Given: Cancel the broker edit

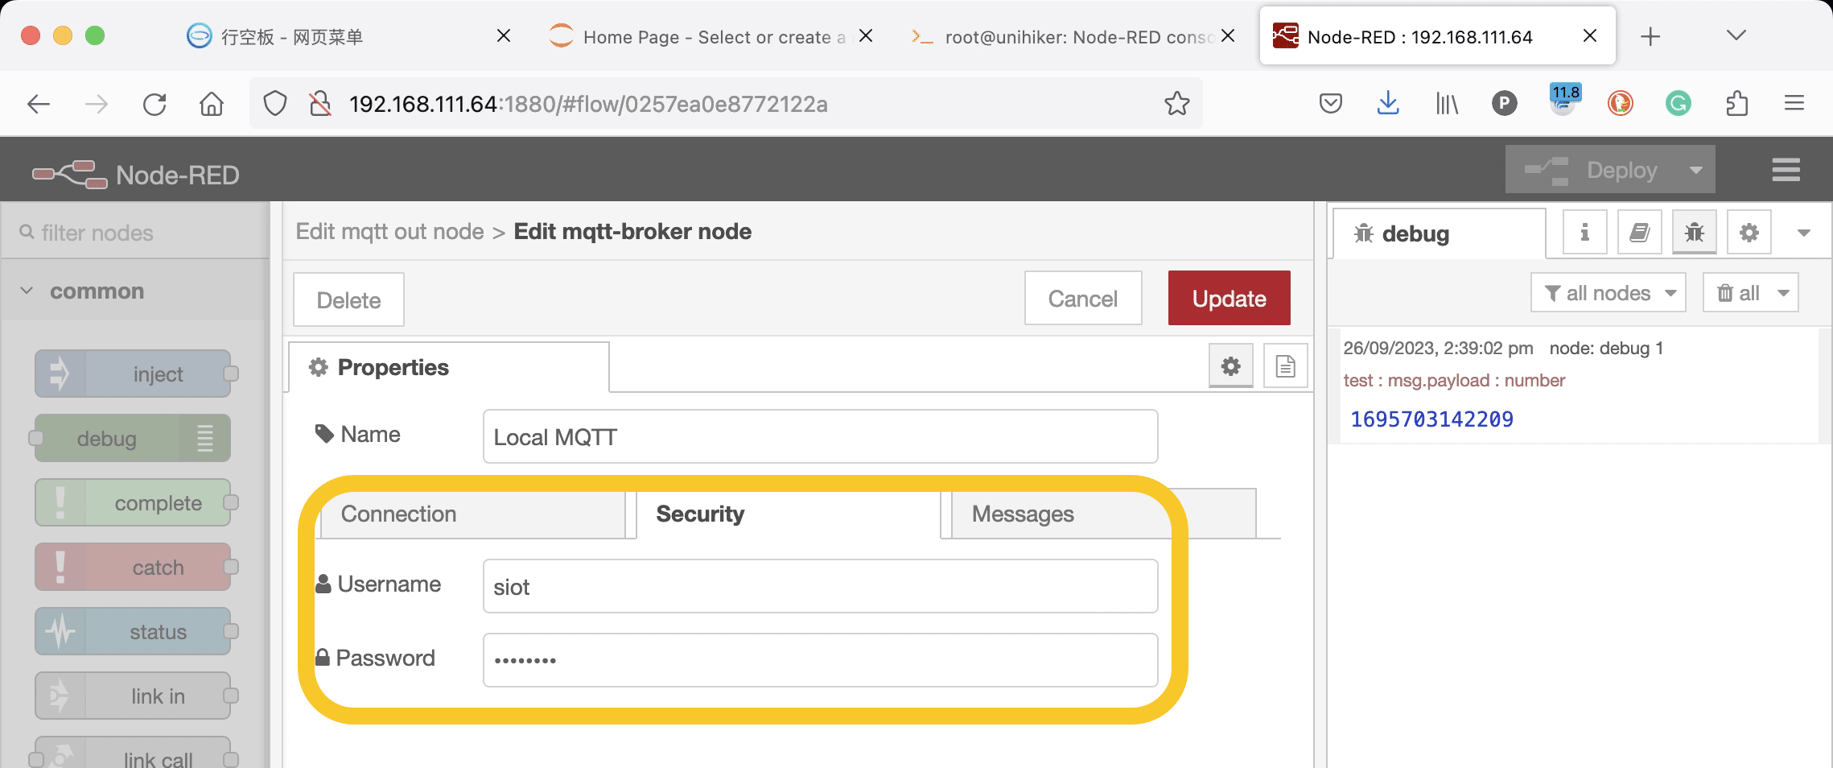Looking at the screenshot, I should pos(1083,298).
